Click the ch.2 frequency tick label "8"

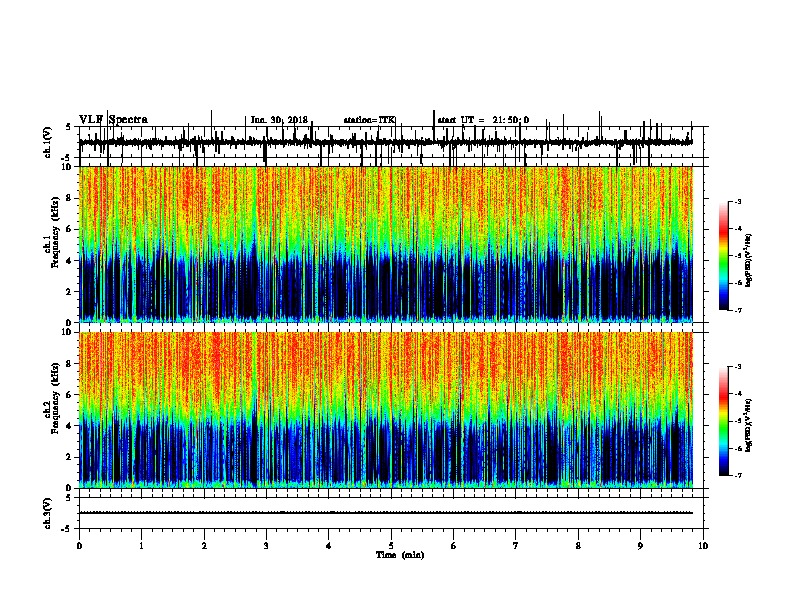[69, 363]
